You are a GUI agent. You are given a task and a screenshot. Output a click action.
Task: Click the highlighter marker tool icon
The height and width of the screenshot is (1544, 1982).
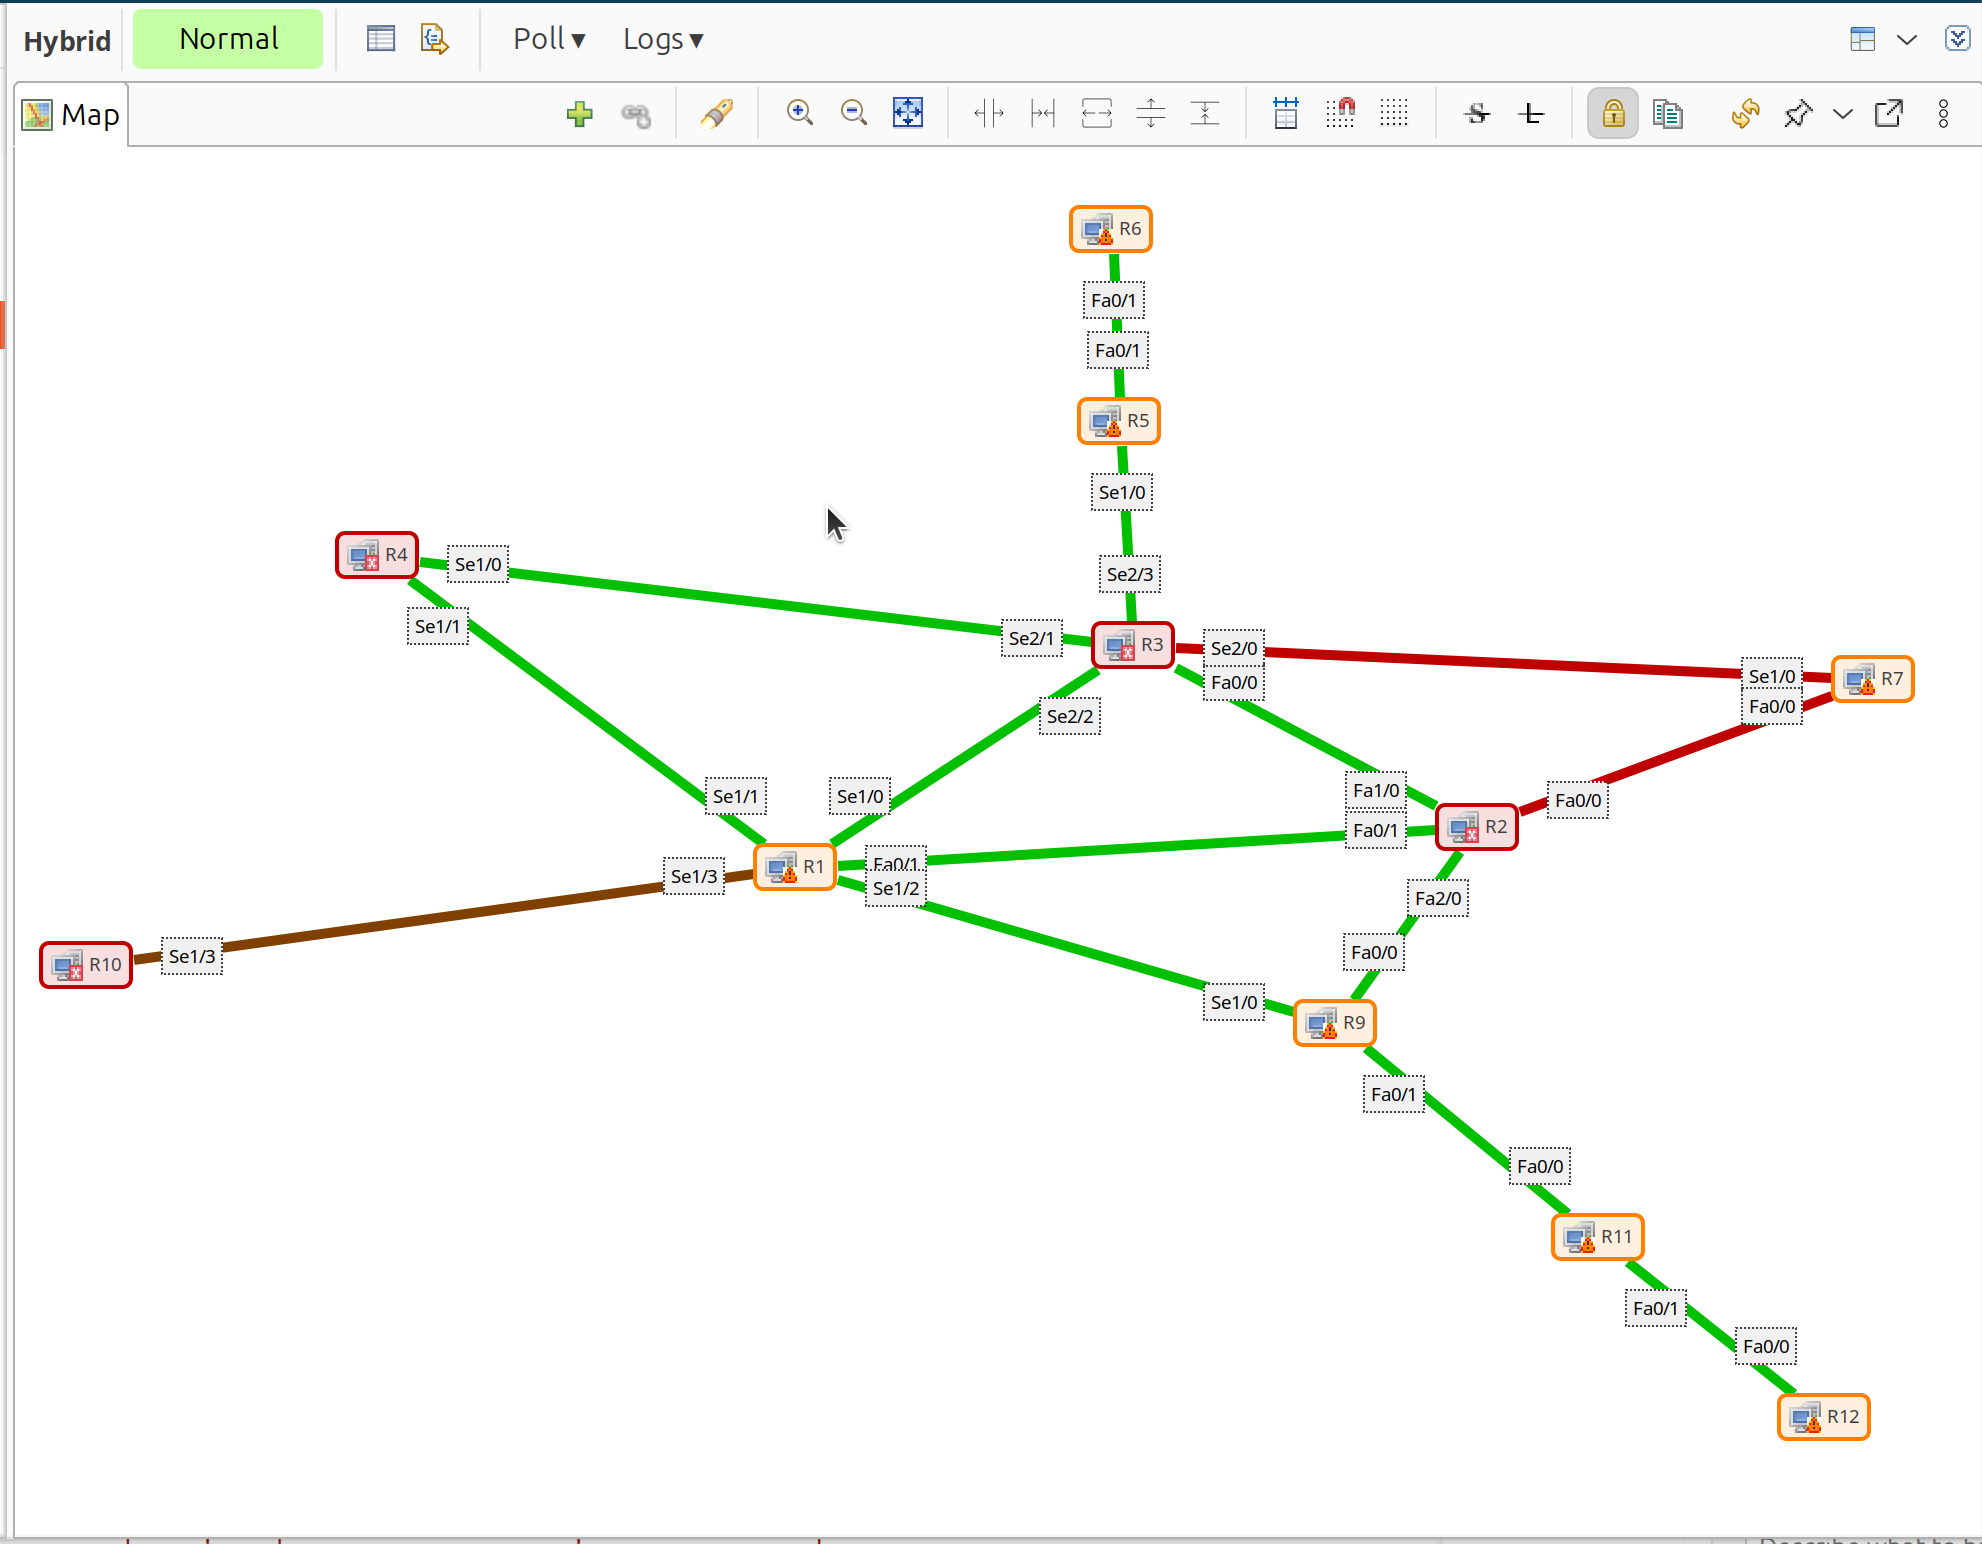pos(716,114)
